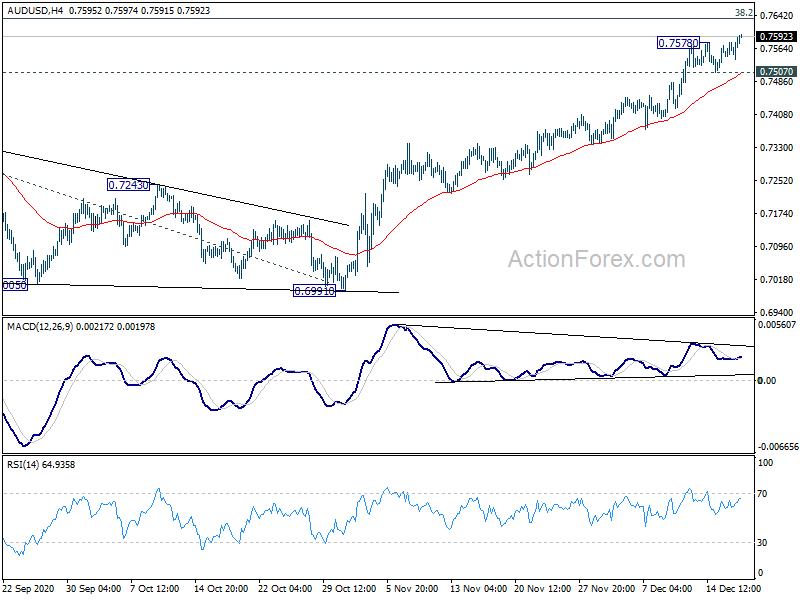The width and height of the screenshot is (800, 600).
Task: Click the 38.2 Fibonacci level label
Action: 743,13
